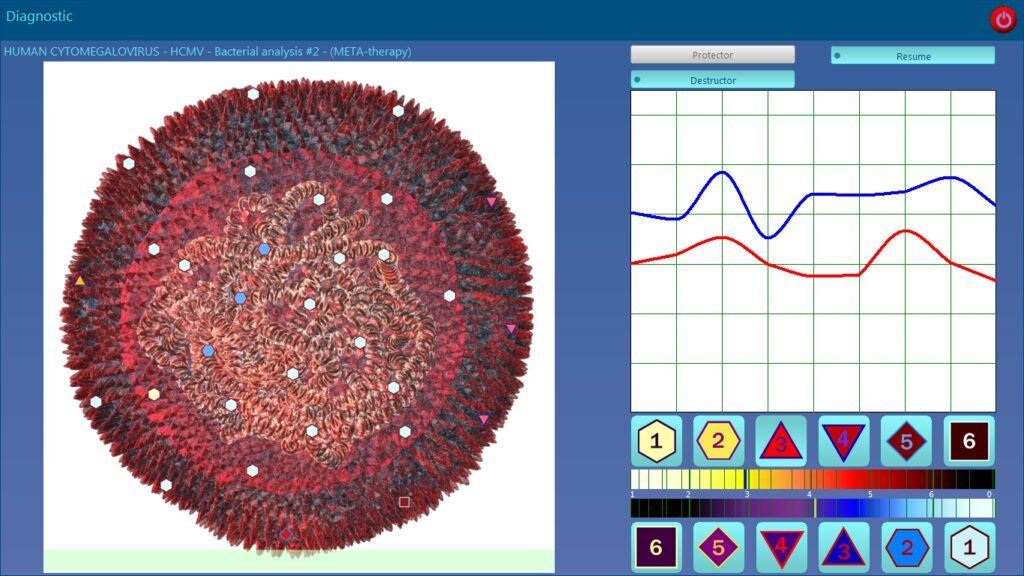Select top-row cream hexagon icon 1
1024x576 pixels.
(x=656, y=441)
